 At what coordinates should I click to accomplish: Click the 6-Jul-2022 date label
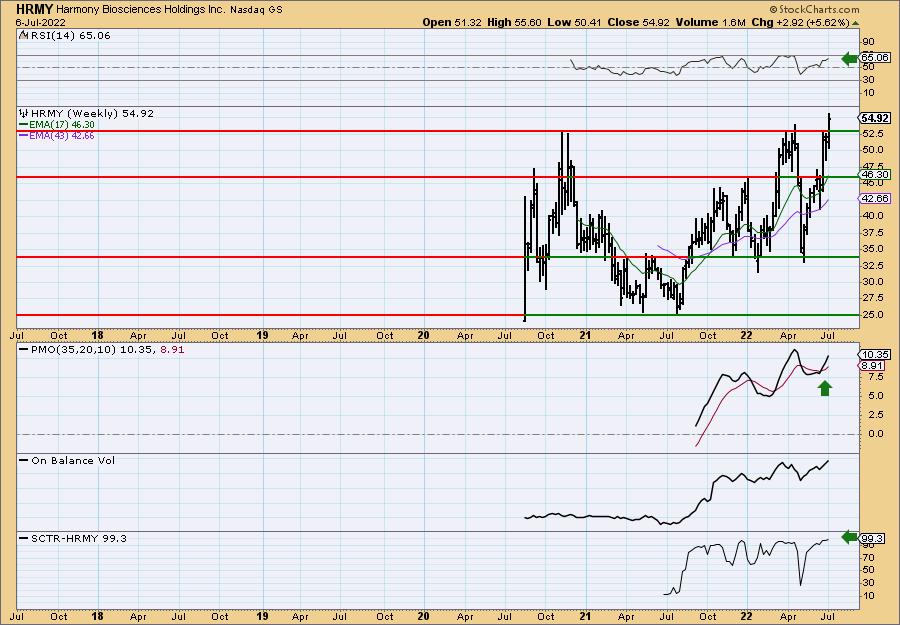pyautogui.click(x=41, y=22)
